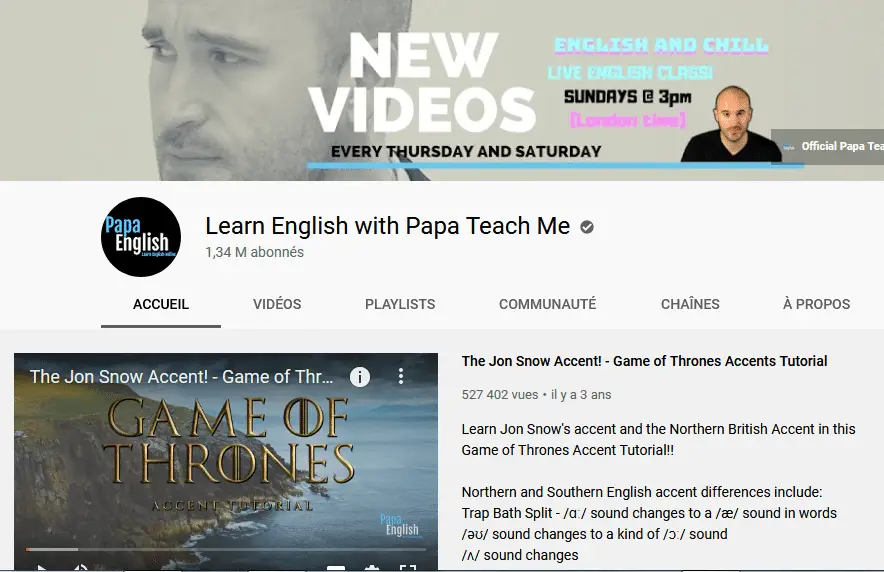The image size is (884, 572).
Task: Click description line Learn Jon Snow's accent
Action: (658, 429)
